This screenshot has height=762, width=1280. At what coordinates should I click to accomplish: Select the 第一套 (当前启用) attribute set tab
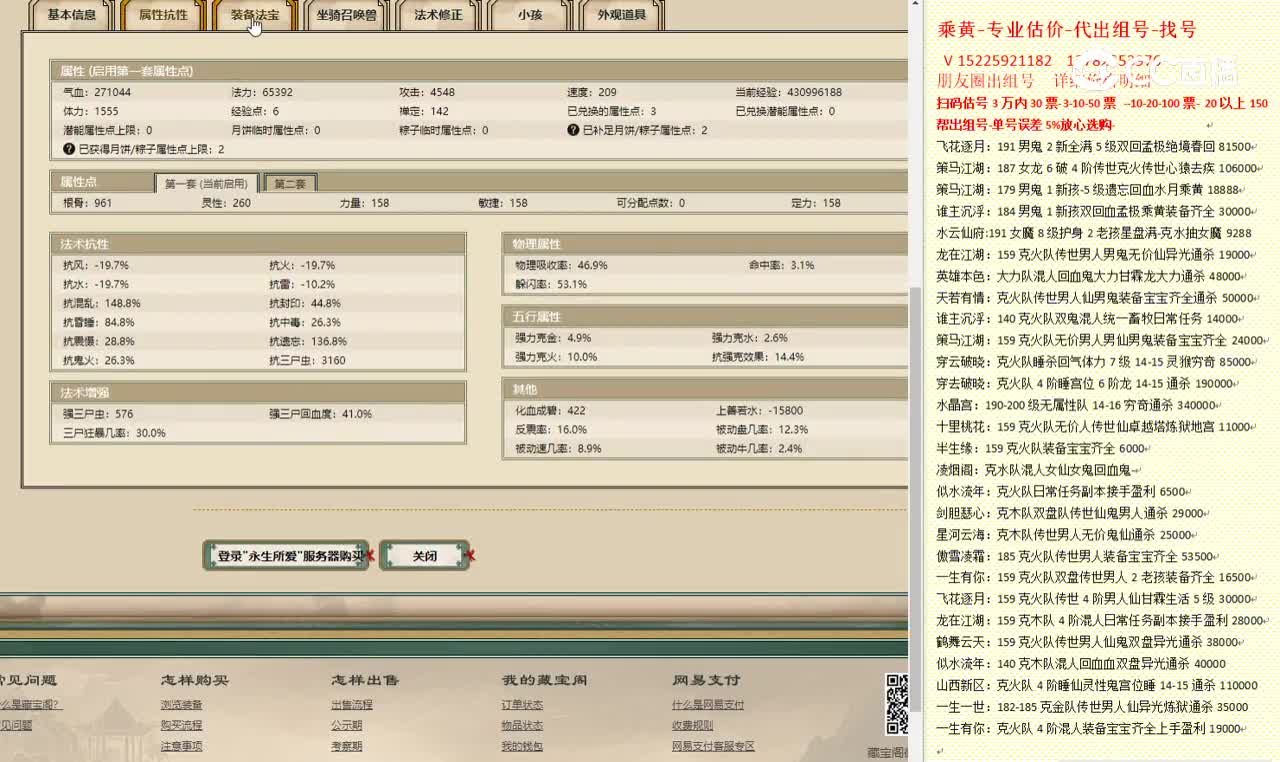[x=206, y=183]
